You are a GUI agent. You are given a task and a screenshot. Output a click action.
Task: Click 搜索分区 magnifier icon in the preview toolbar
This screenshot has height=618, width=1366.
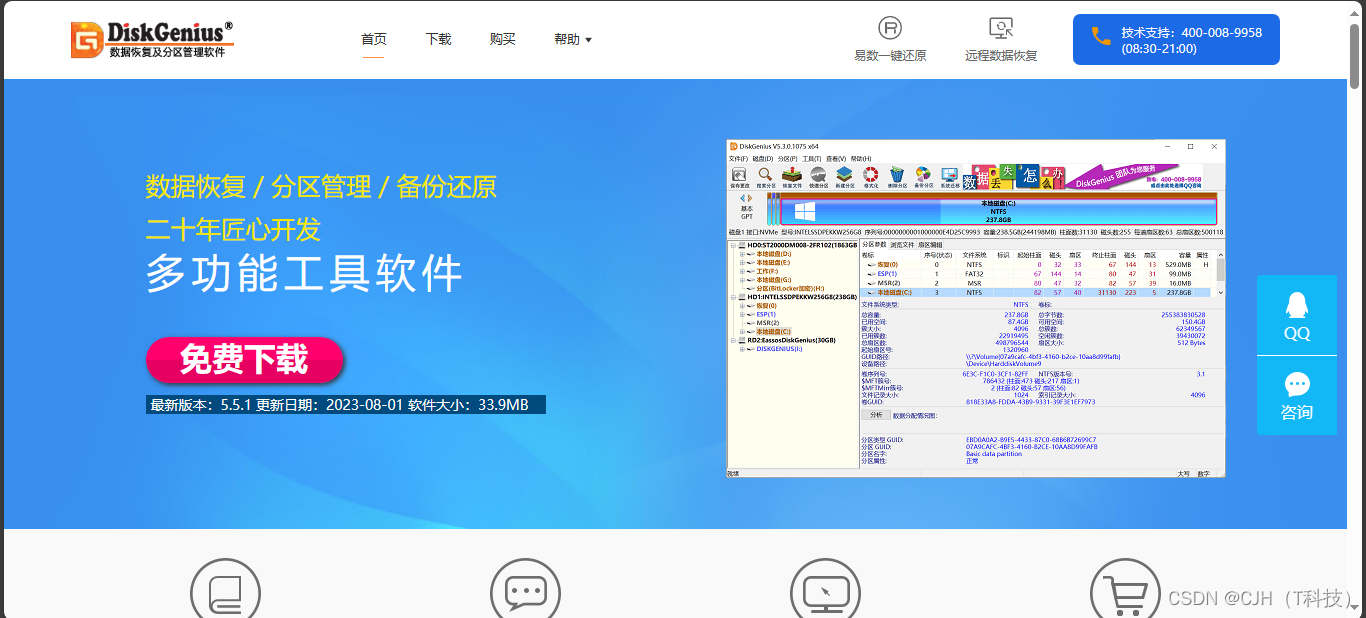[x=765, y=178]
